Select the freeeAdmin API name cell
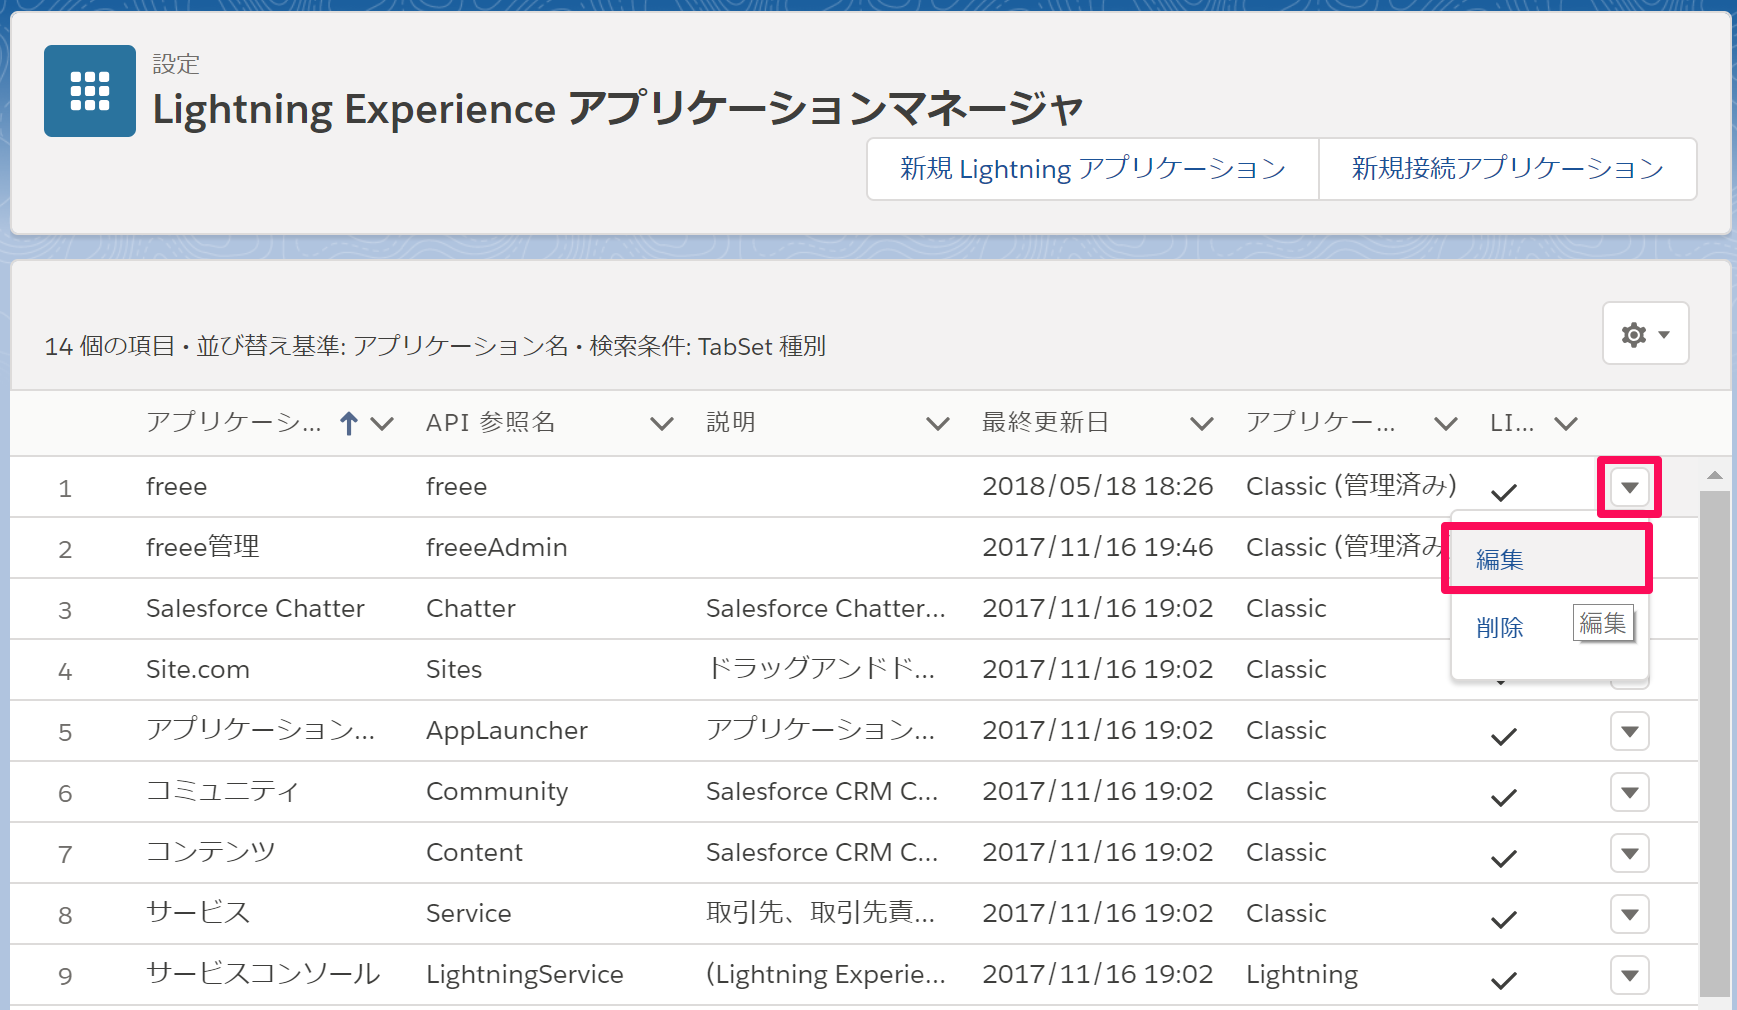Viewport: 1737px width, 1010px height. point(497,547)
